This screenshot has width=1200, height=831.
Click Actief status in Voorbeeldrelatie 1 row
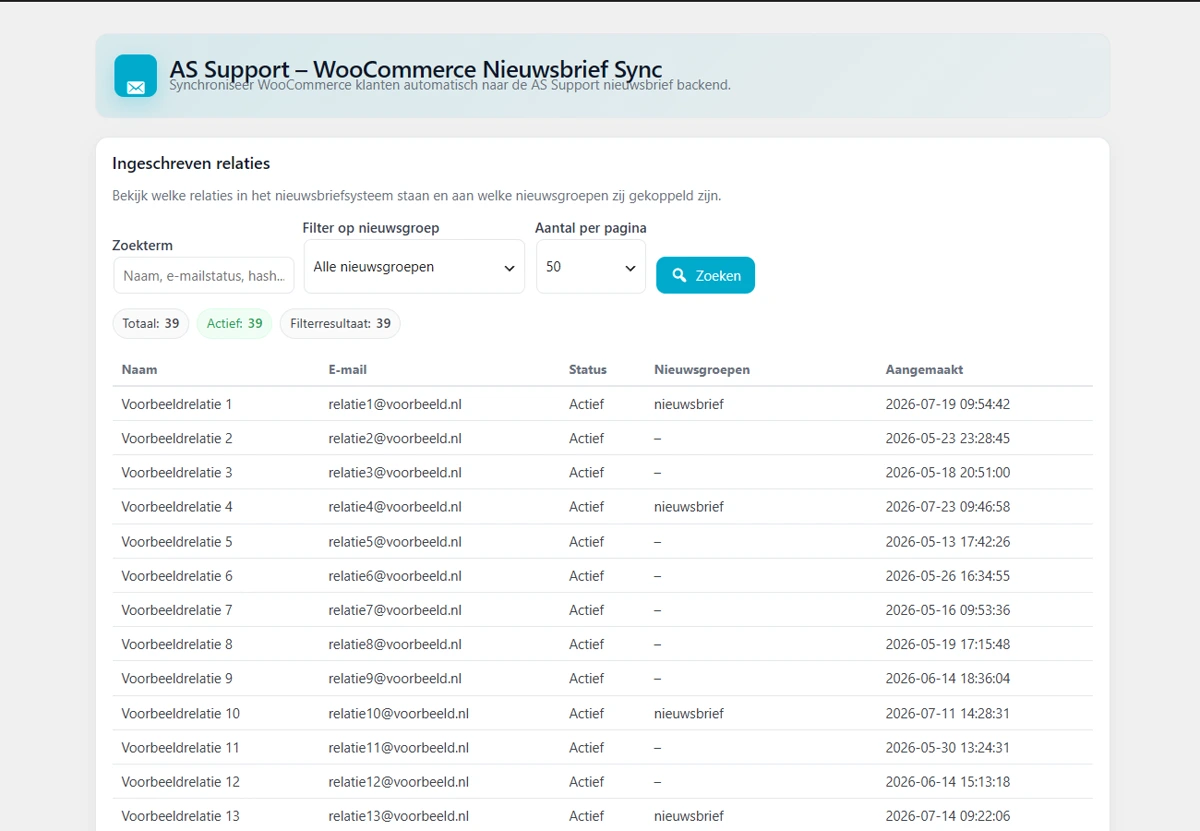click(x=587, y=404)
